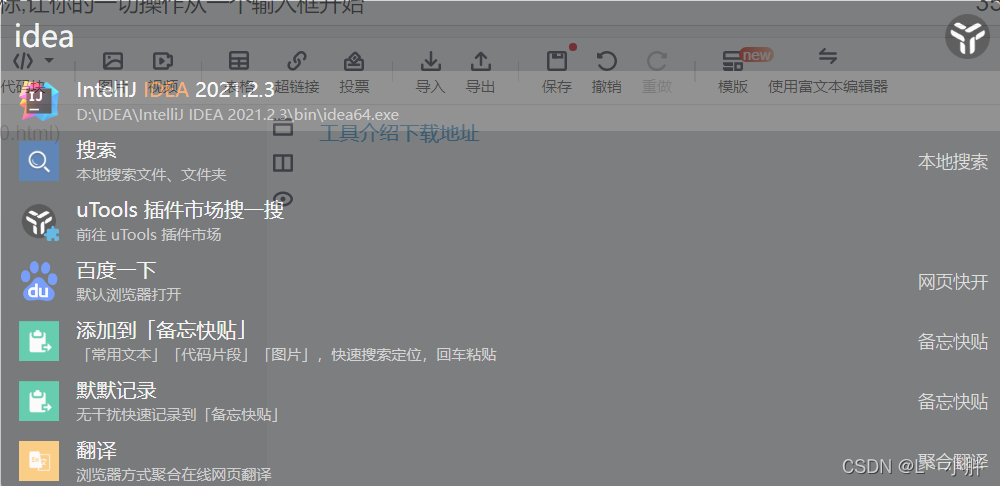Click the 导出 upload icon

[480, 61]
